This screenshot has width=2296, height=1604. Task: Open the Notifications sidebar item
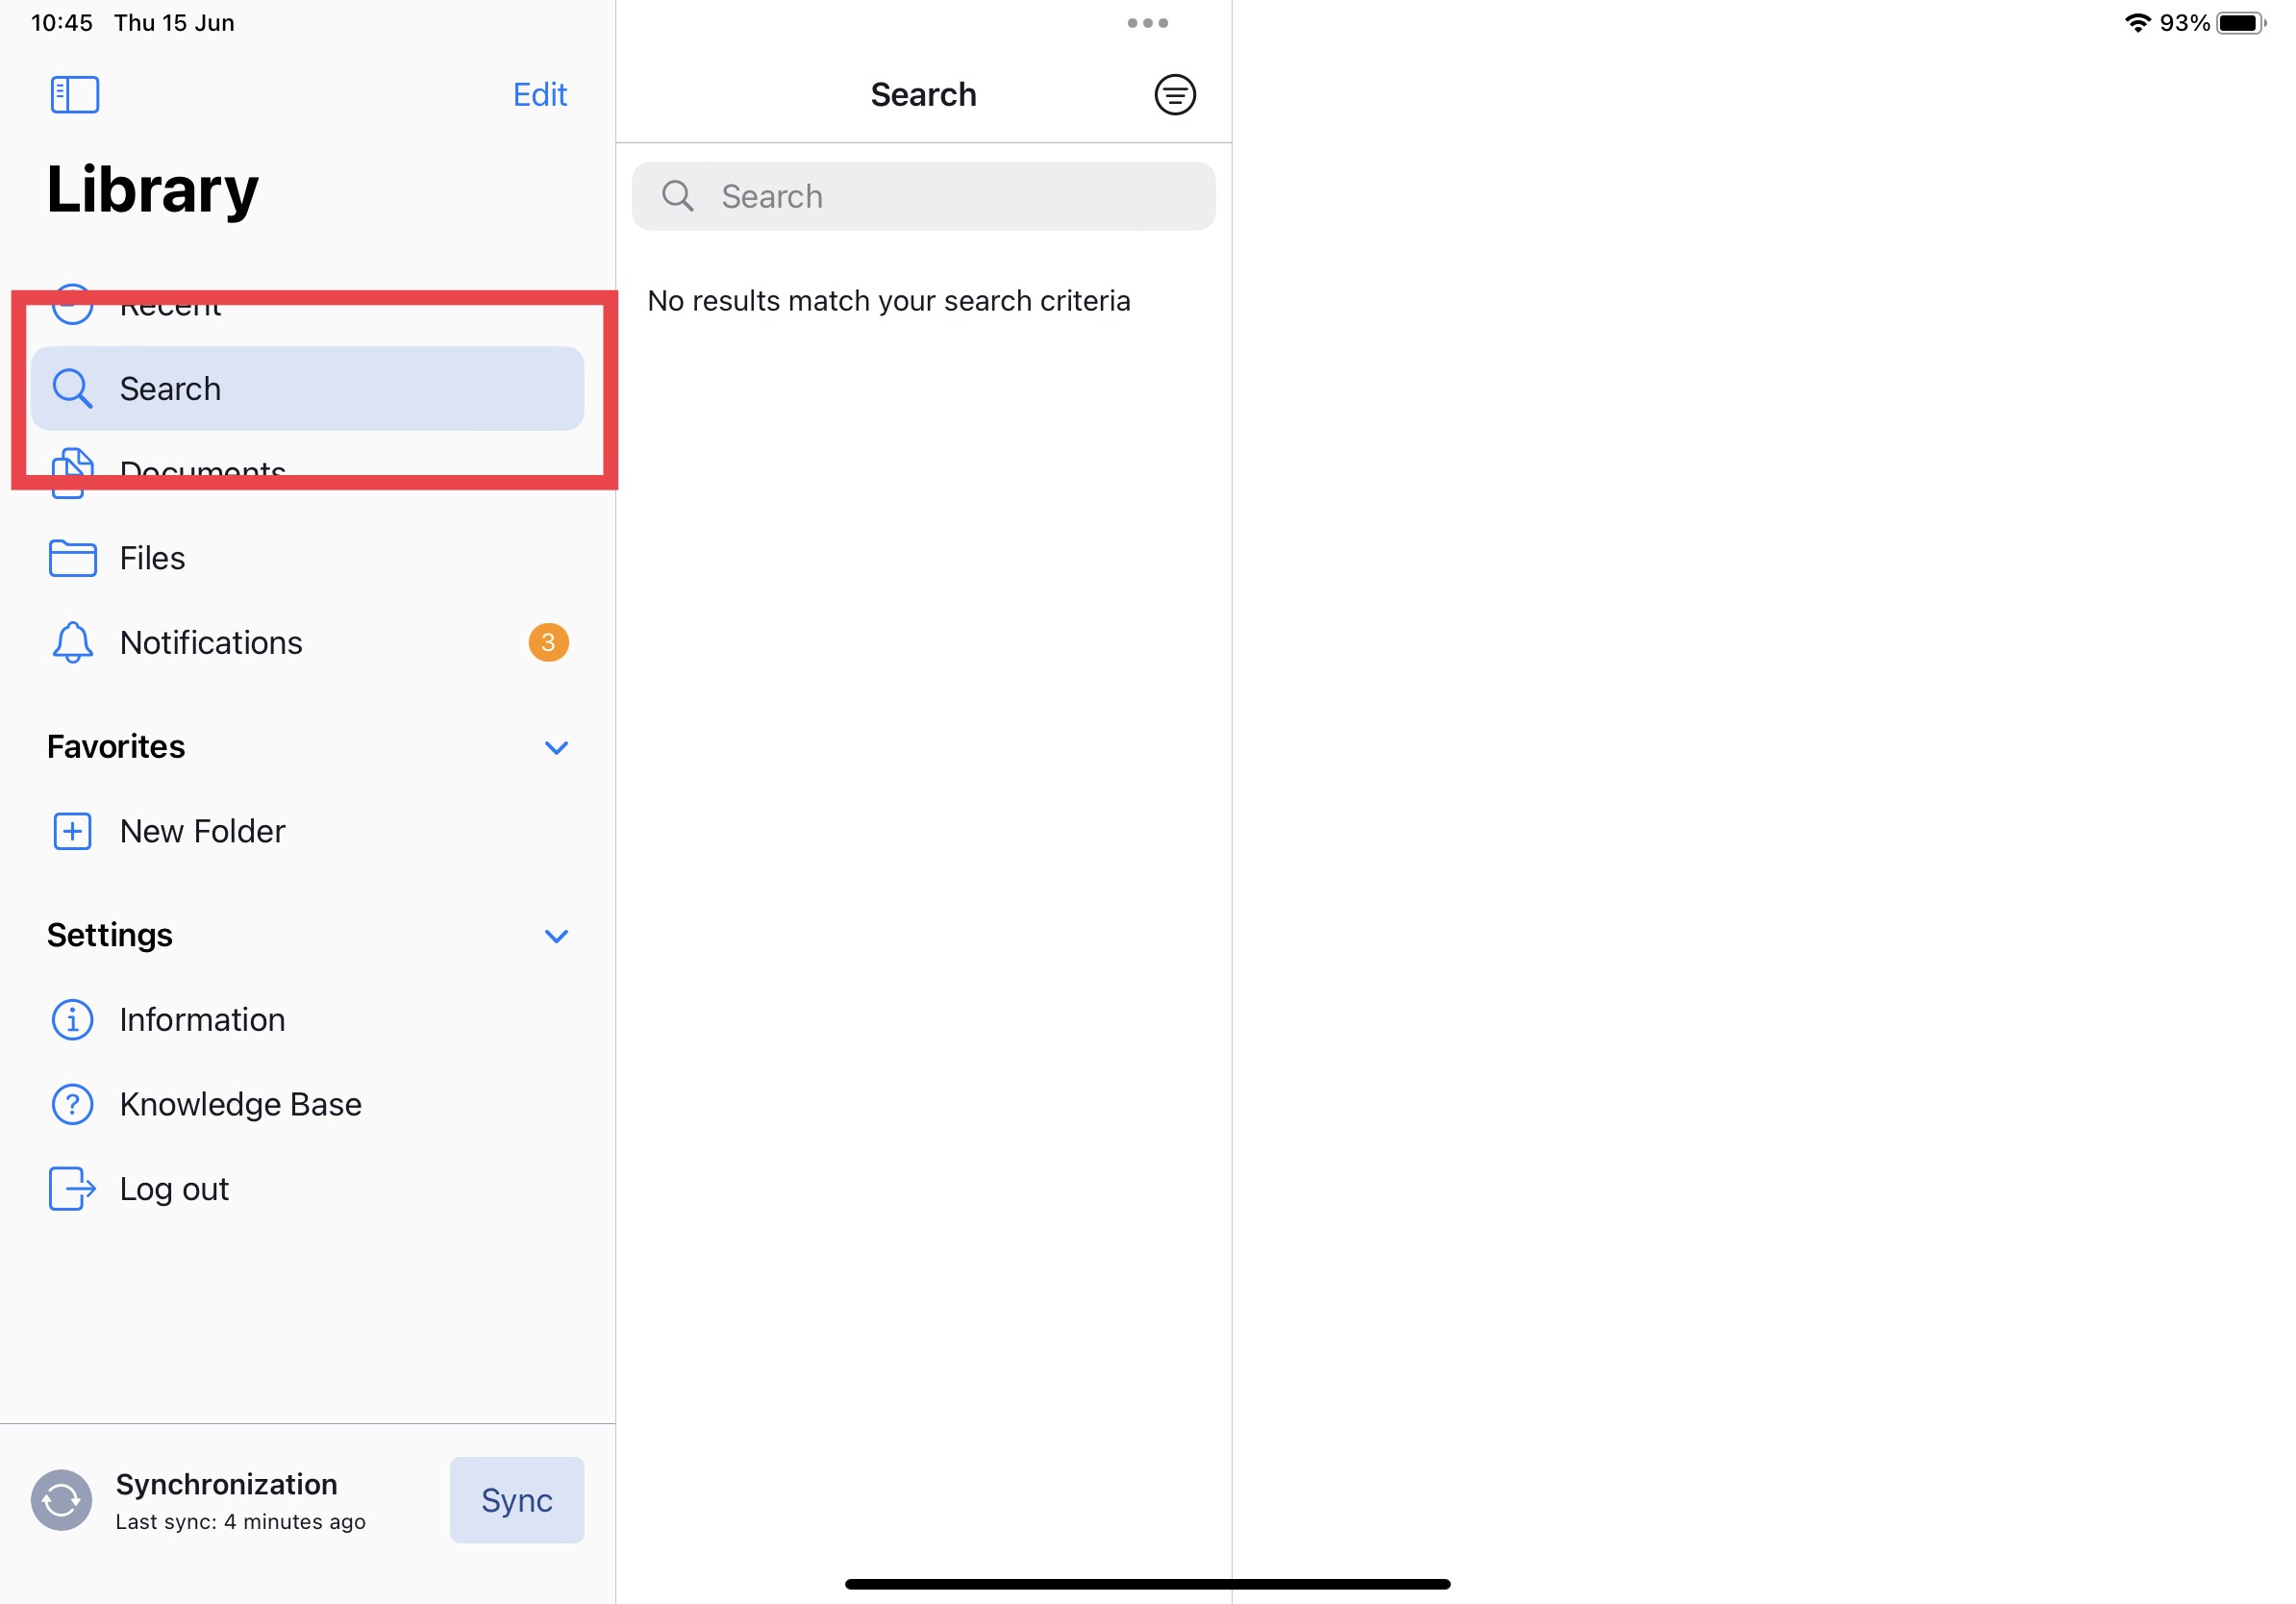tap(211, 642)
